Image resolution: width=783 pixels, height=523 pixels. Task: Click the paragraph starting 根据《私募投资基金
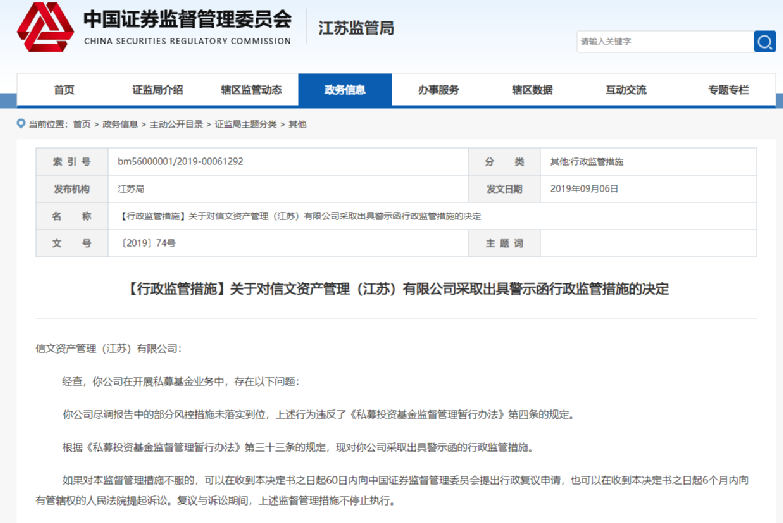coord(298,447)
